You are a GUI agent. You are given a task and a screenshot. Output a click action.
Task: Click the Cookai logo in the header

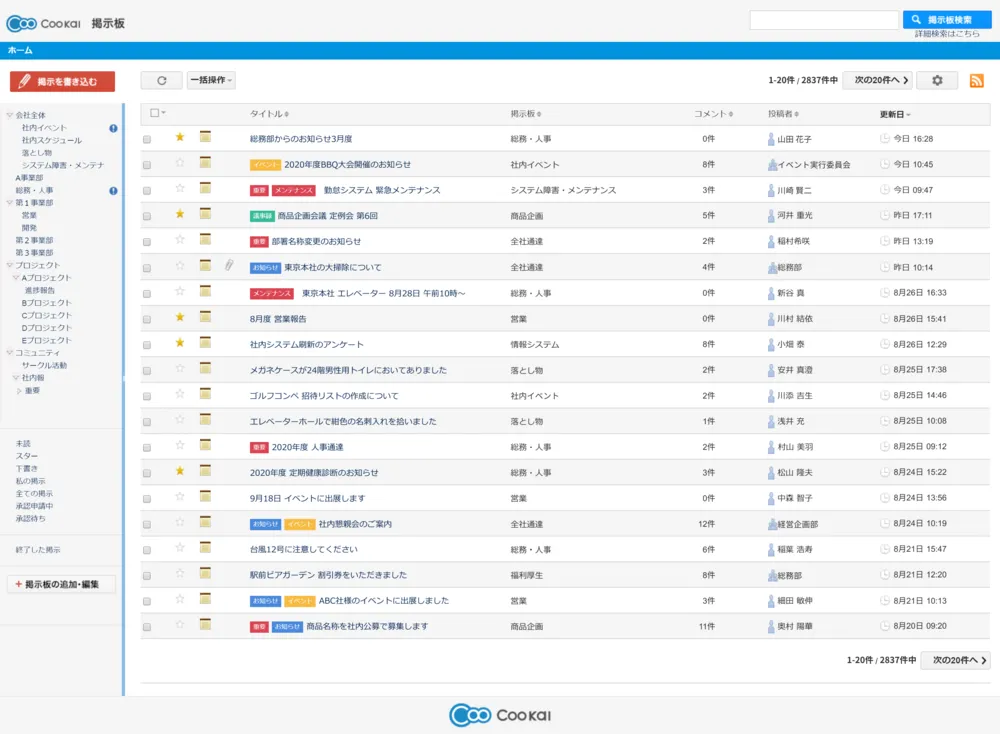point(43,24)
